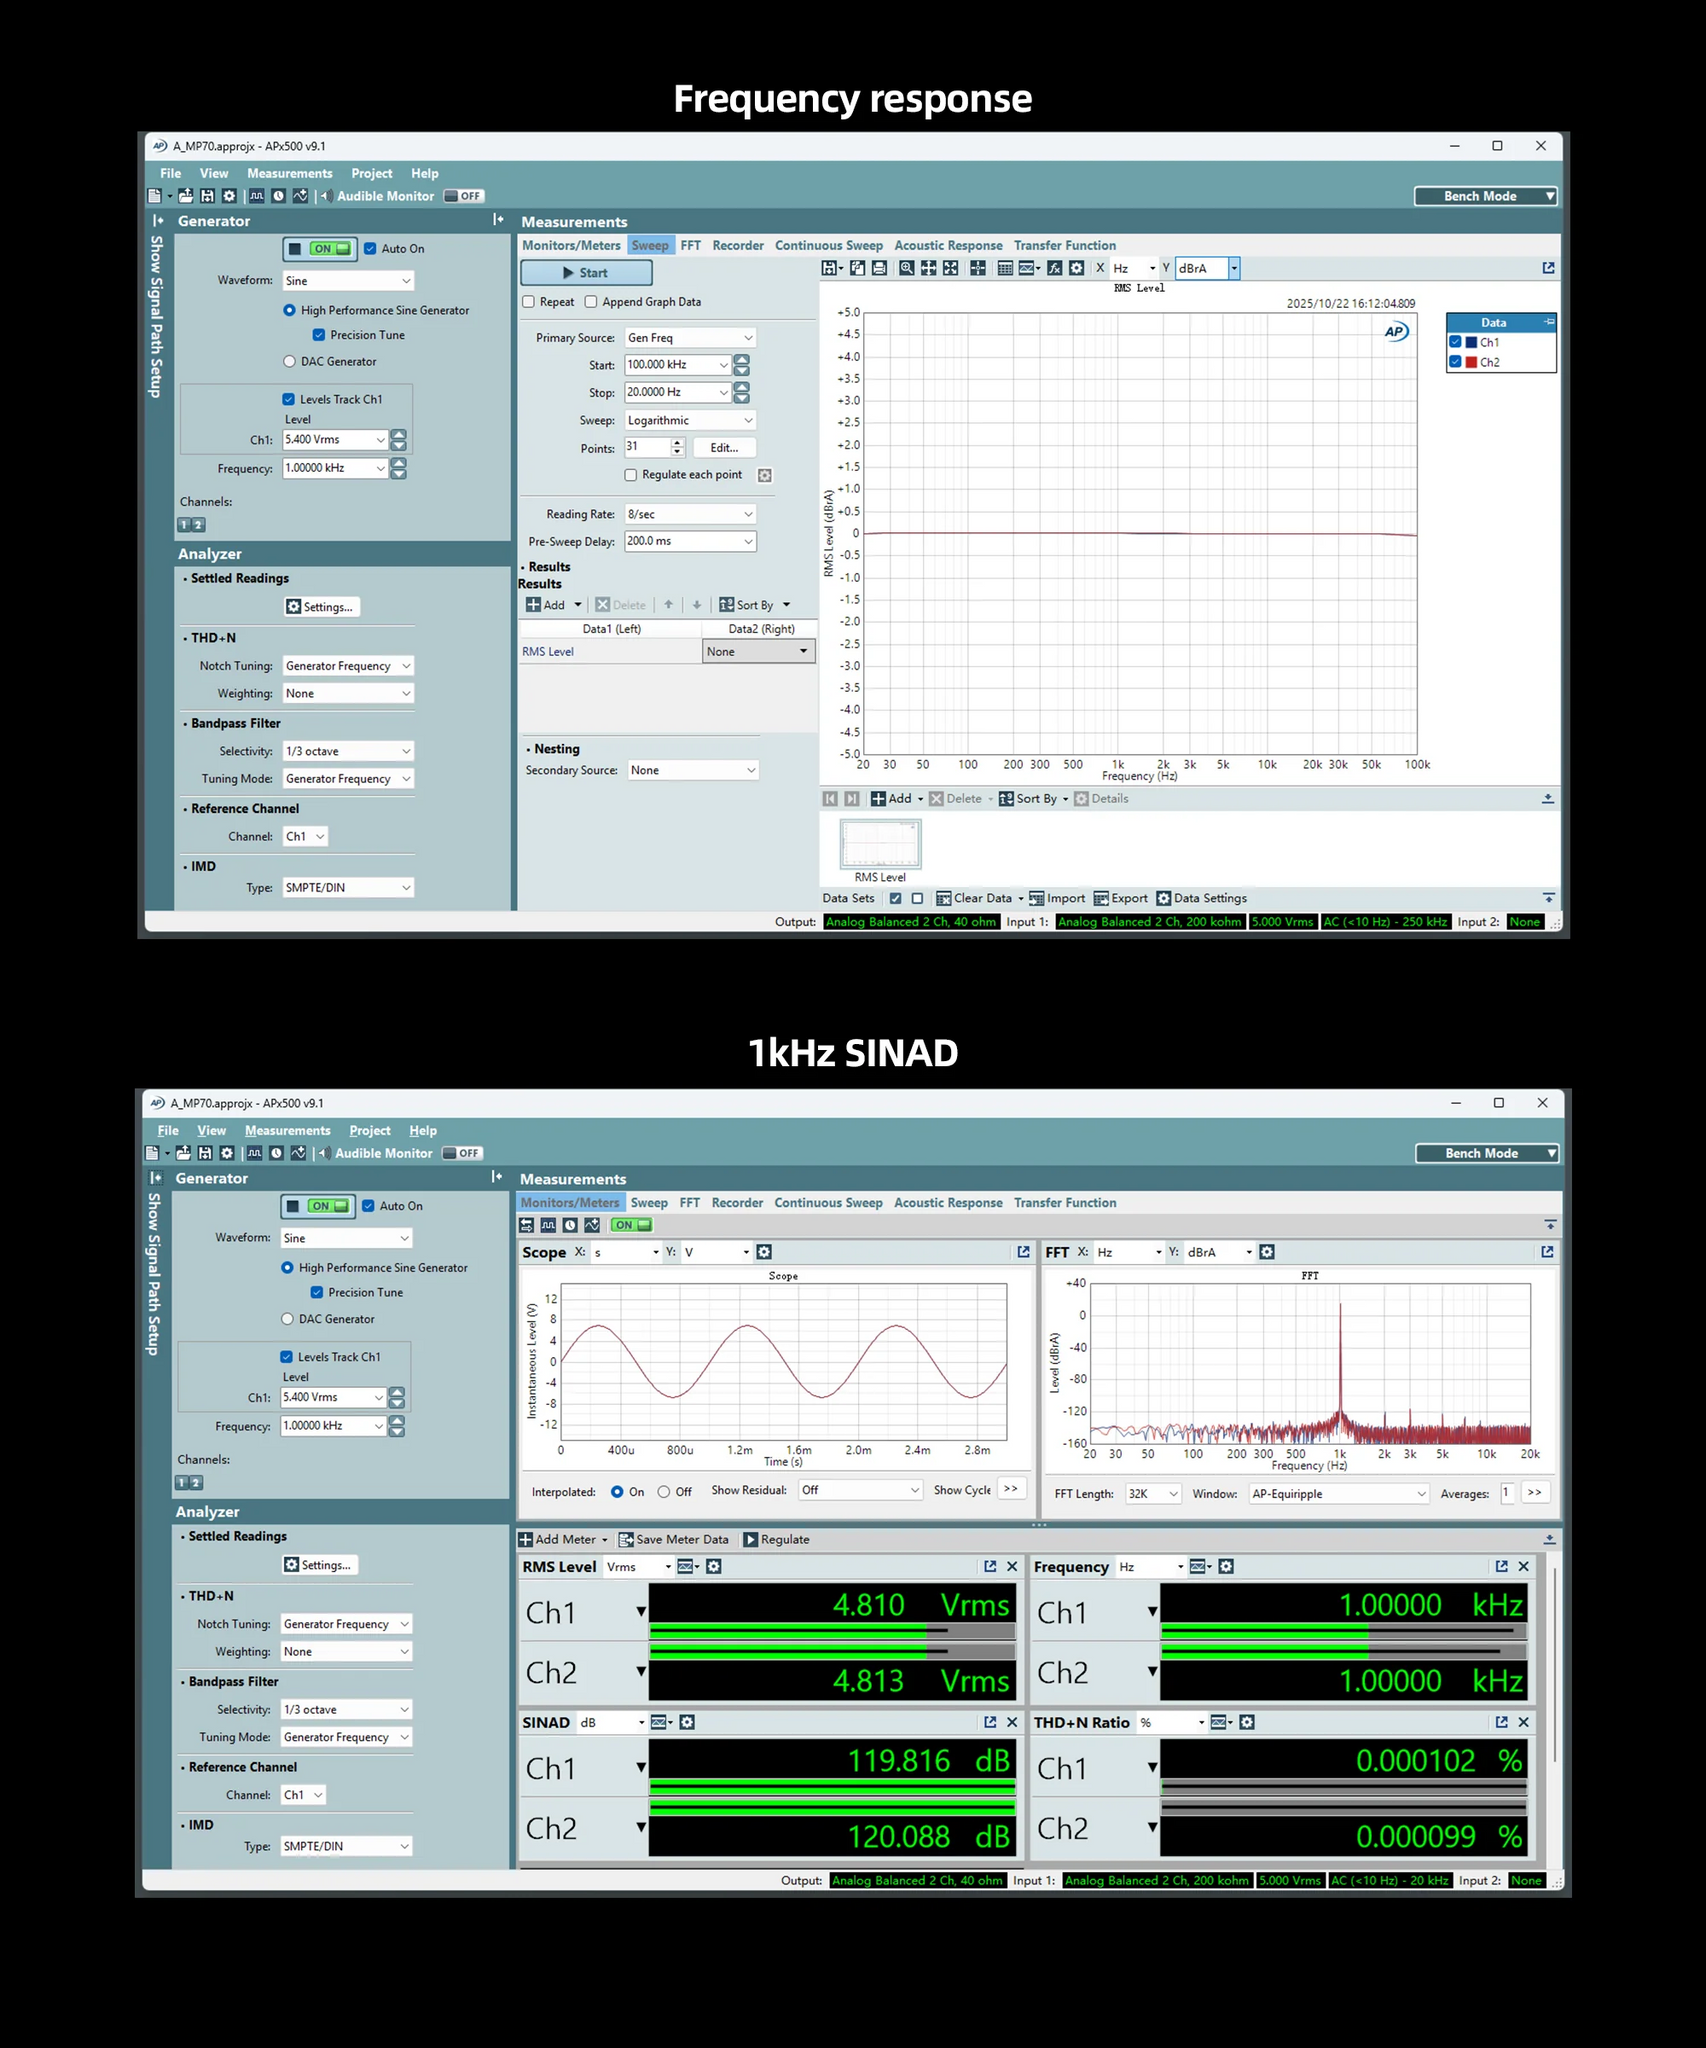
Task: Select the RMS Level graph thumbnail
Action: (x=880, y=845)
